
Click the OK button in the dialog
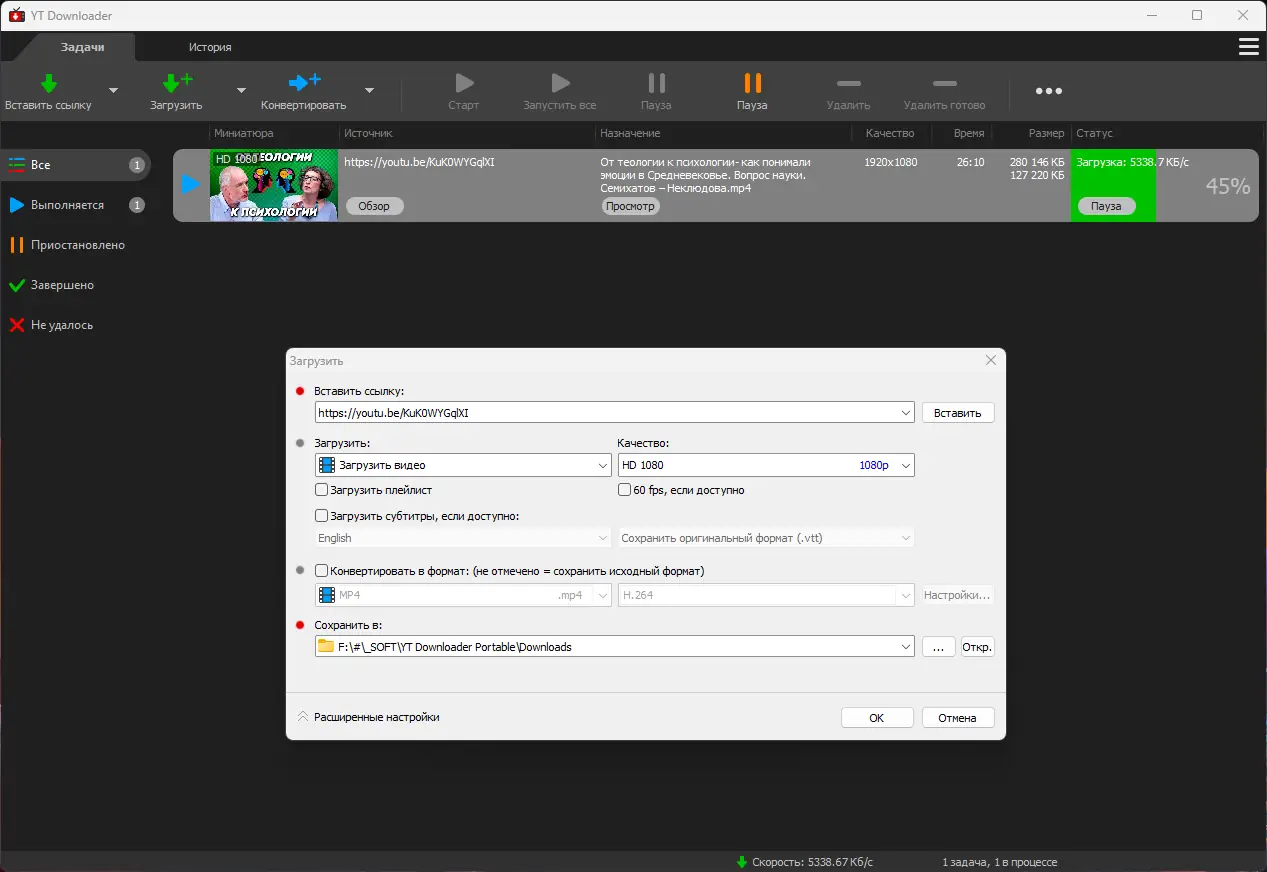tap(876, 717)
